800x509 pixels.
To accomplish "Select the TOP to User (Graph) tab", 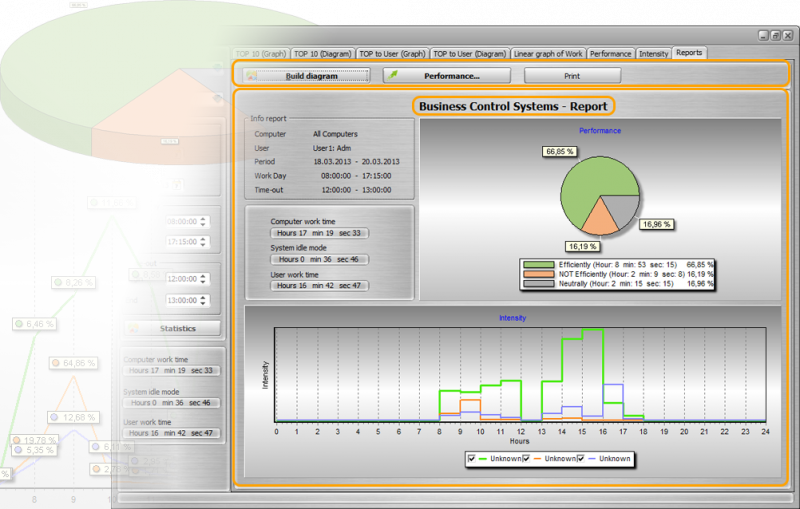I will coord(392,54).
